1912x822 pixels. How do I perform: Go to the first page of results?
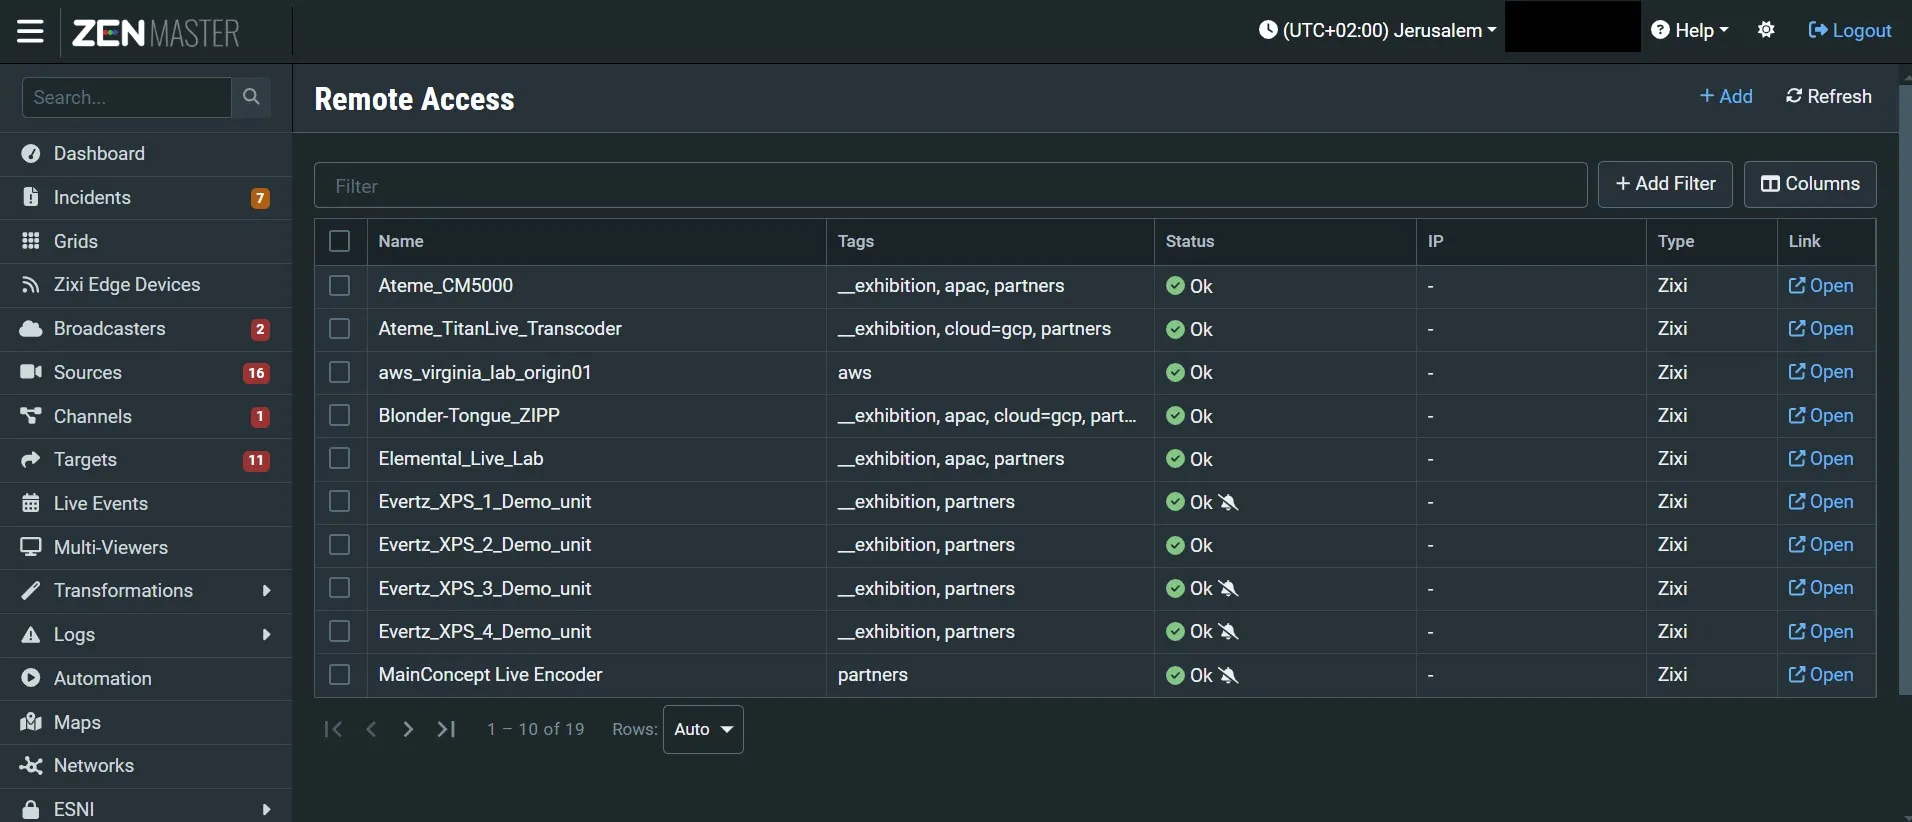[333, 730]
